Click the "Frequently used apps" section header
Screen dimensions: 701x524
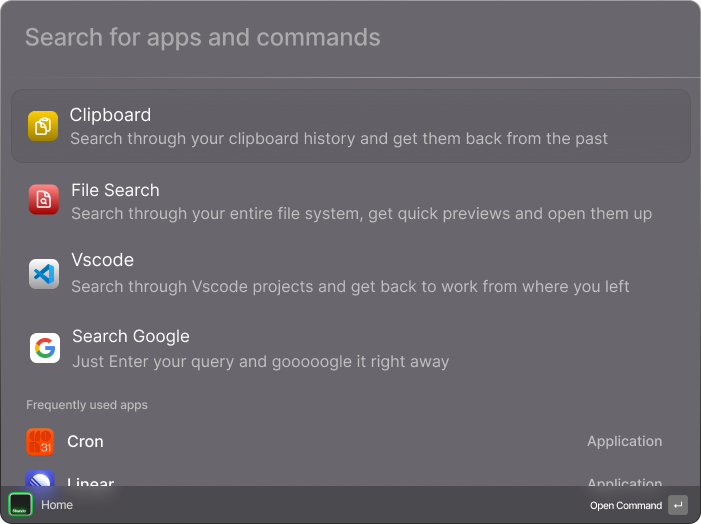(87, 405)
